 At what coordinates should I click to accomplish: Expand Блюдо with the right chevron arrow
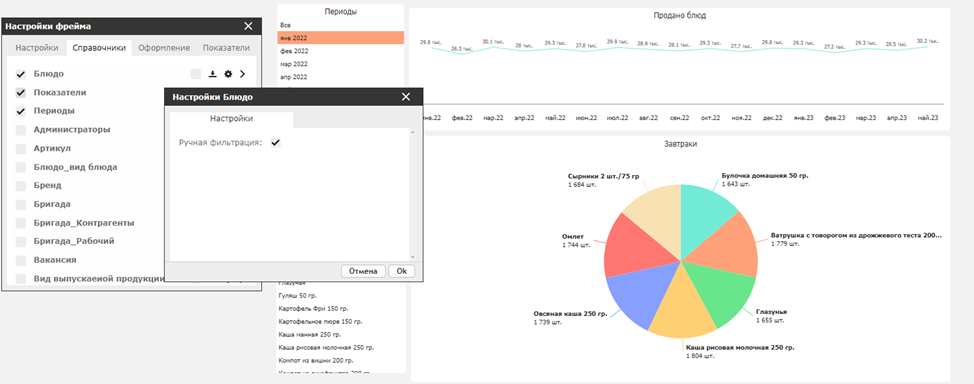click(242, 74)
